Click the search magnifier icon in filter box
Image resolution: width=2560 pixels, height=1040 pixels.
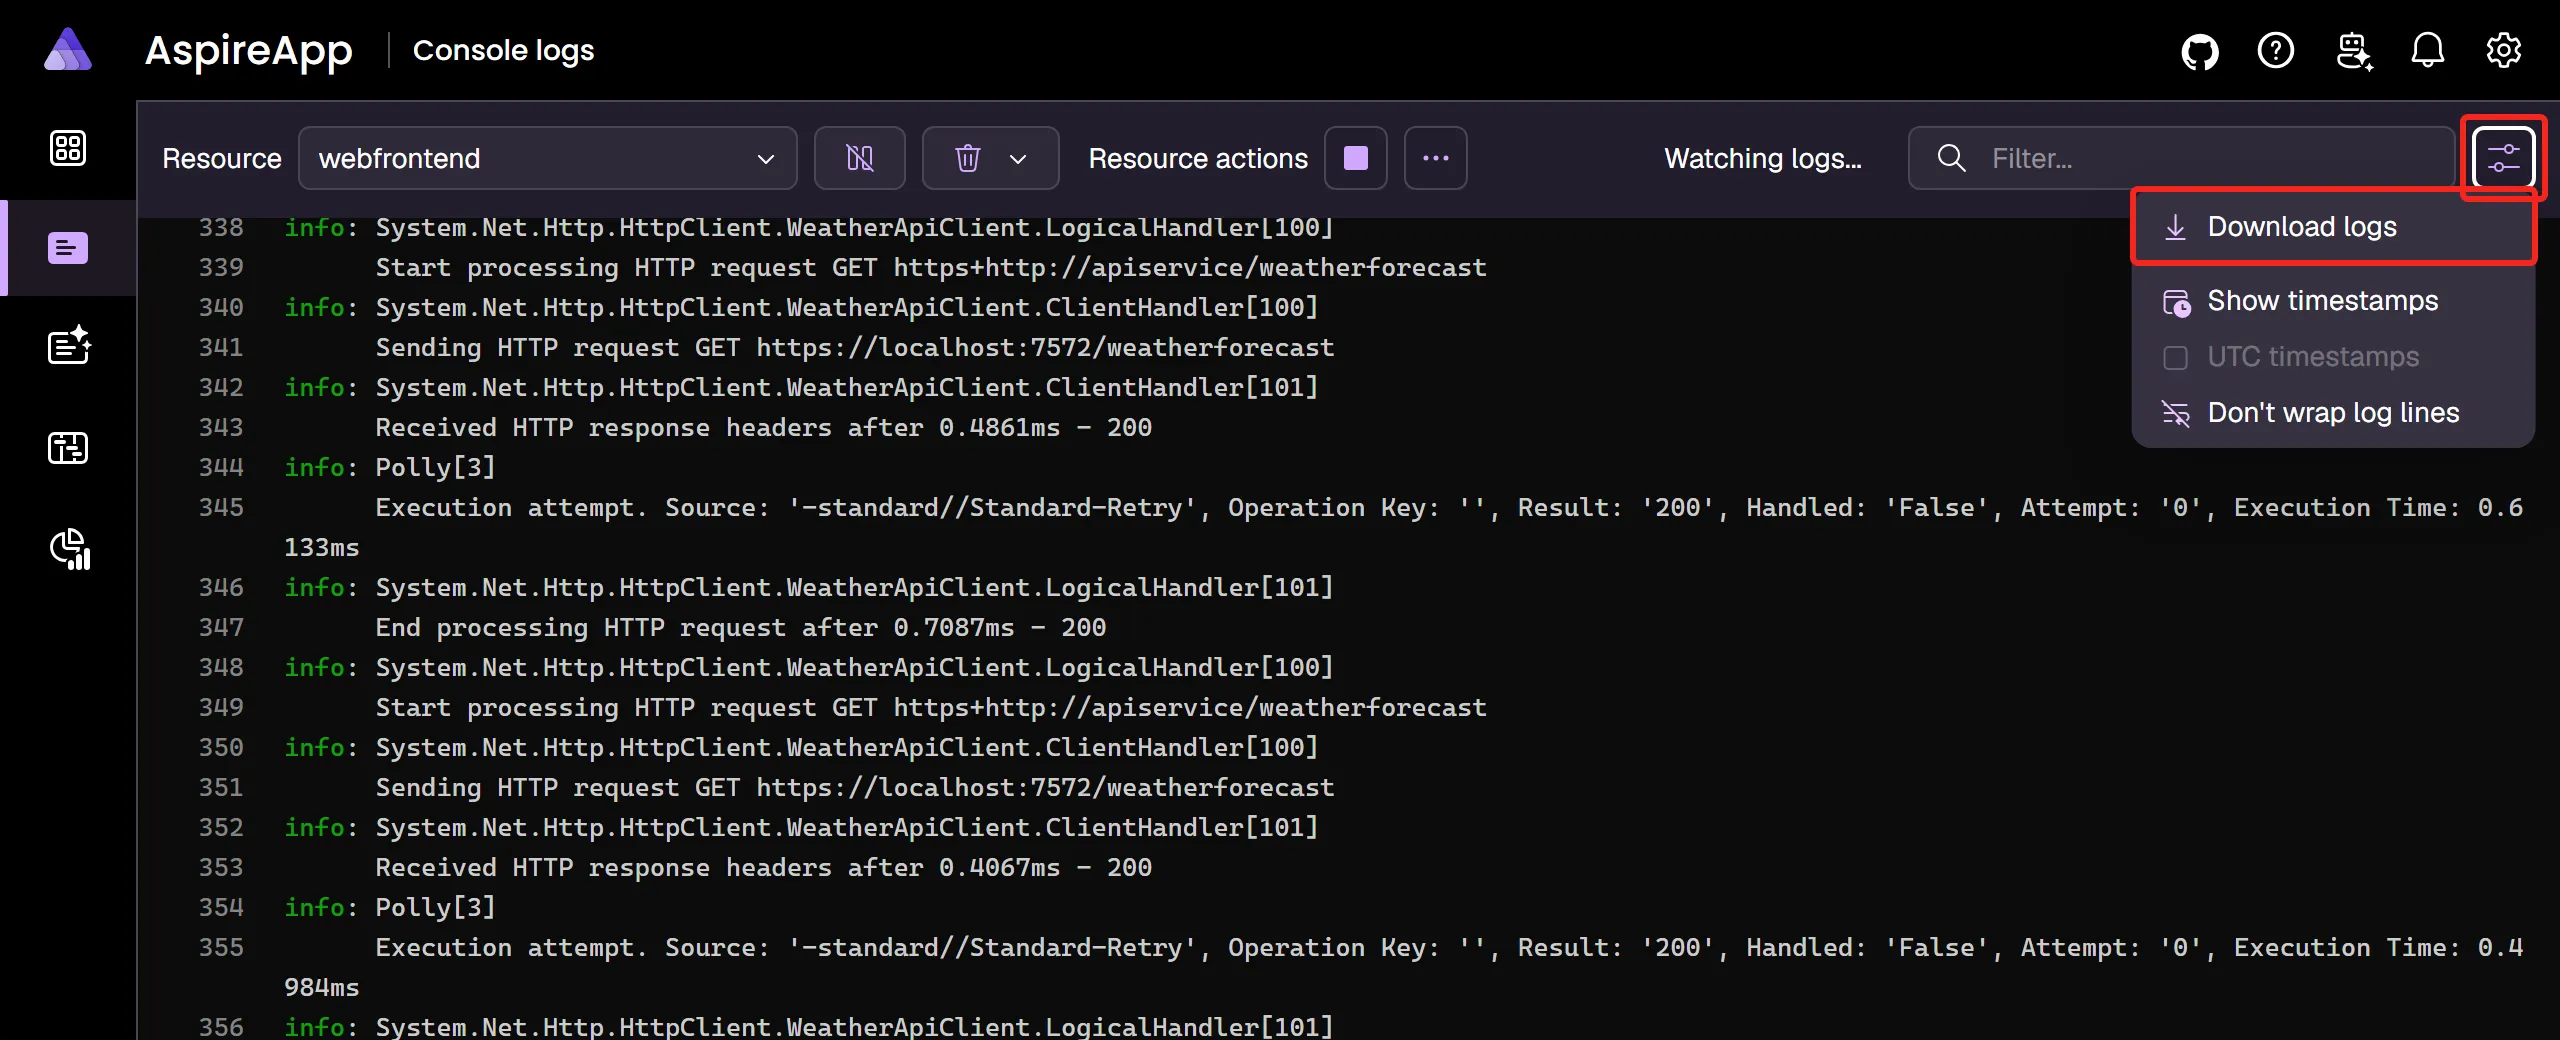click(x=1951, y=158)
